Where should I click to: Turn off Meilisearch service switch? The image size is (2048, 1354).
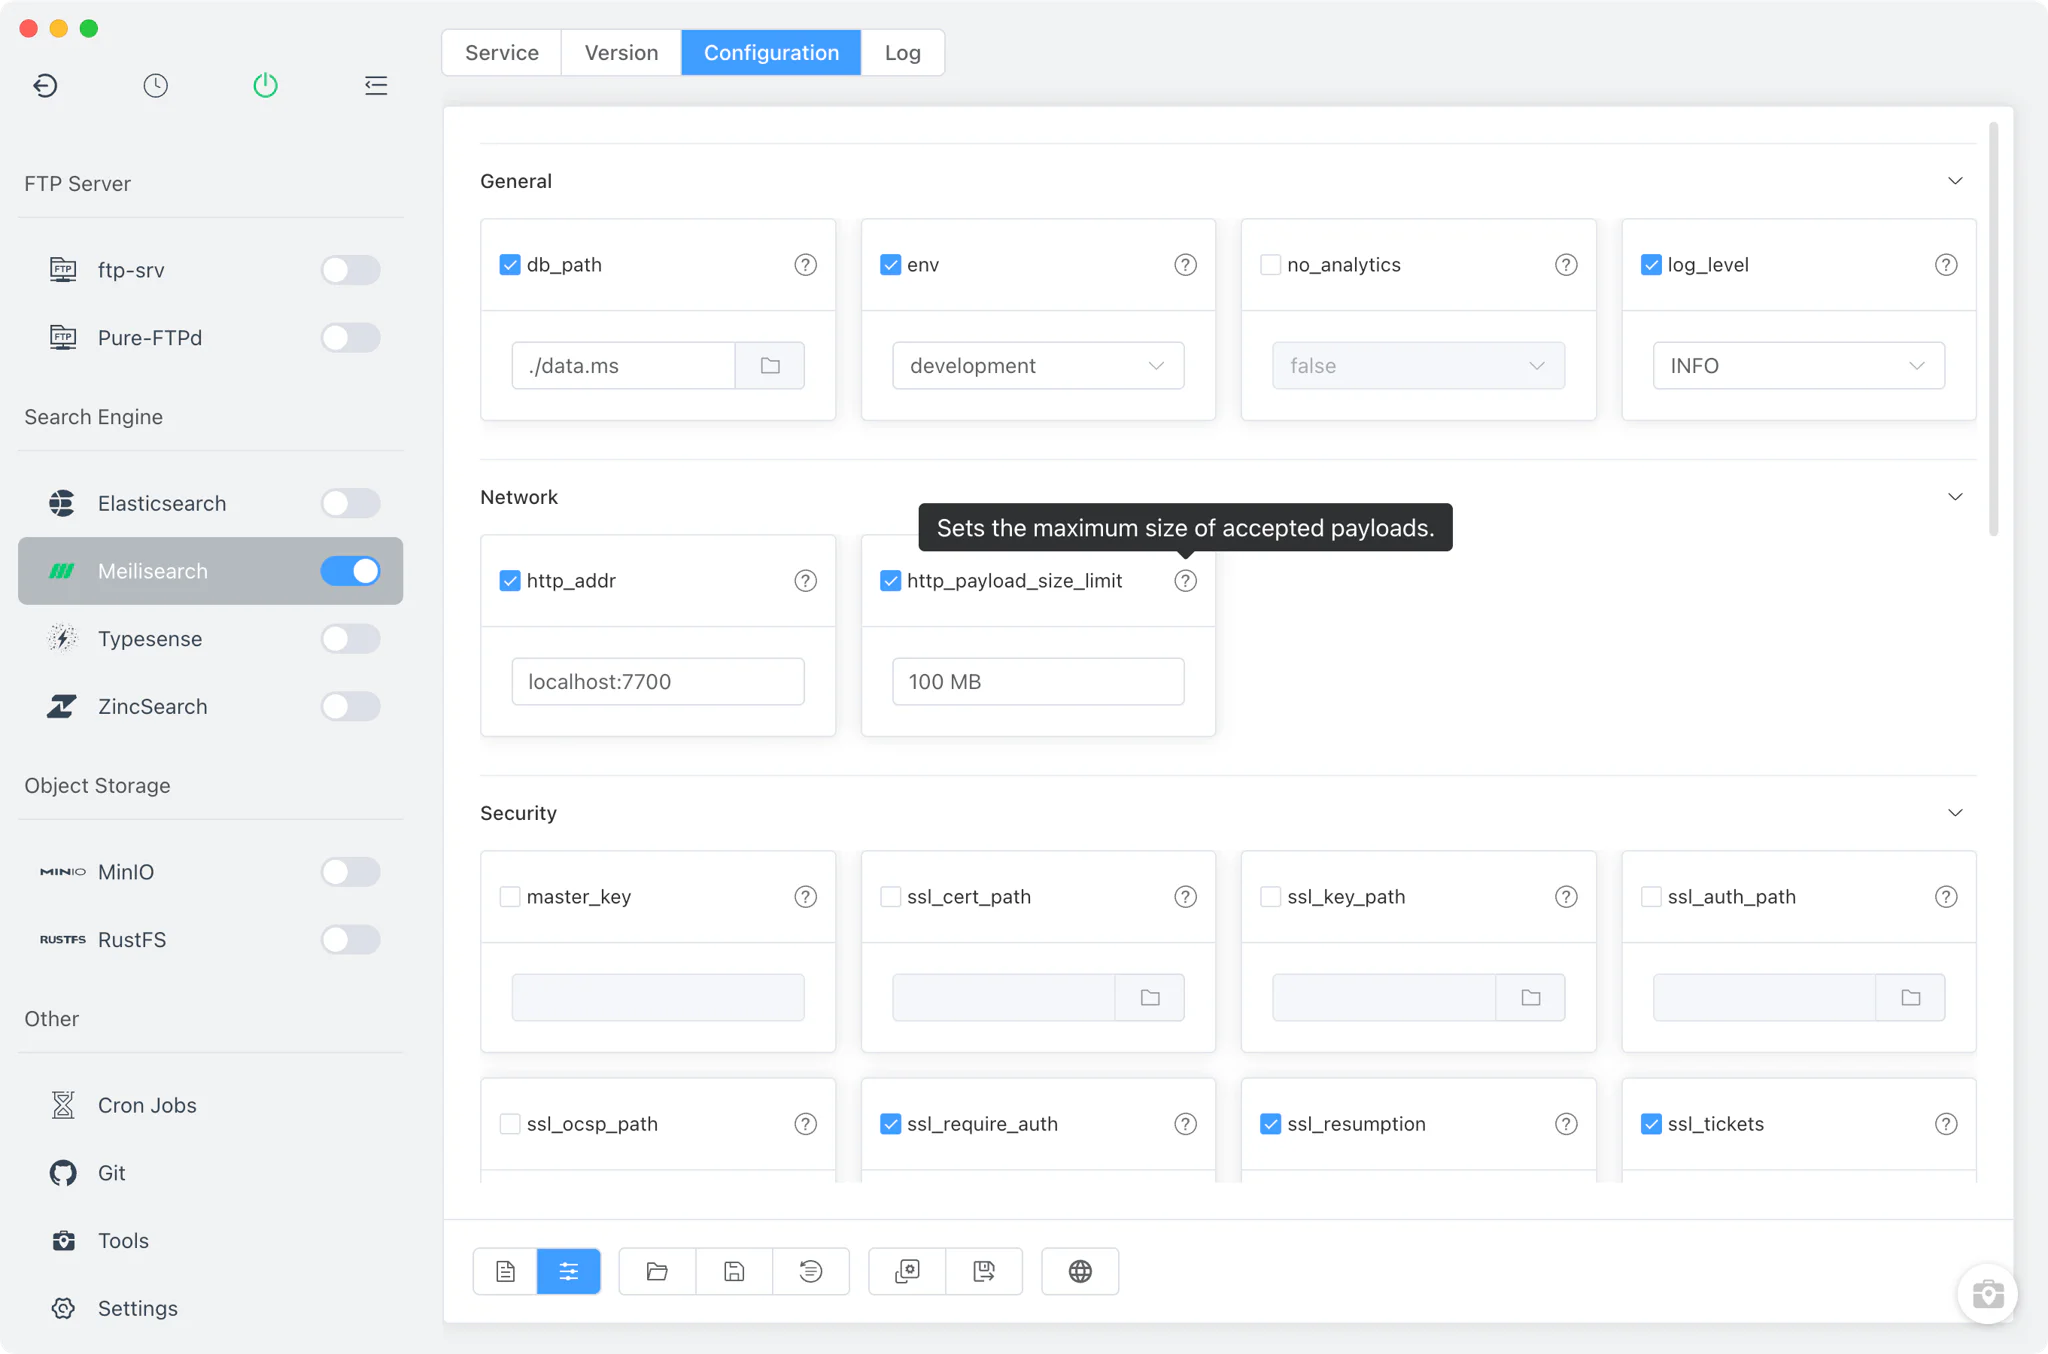click(350, 571)
